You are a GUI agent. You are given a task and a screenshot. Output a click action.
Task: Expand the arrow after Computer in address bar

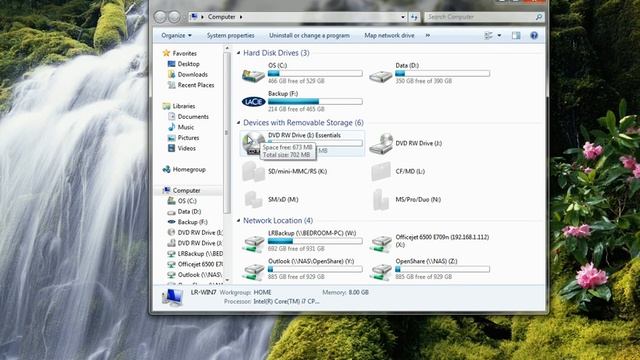241,17
